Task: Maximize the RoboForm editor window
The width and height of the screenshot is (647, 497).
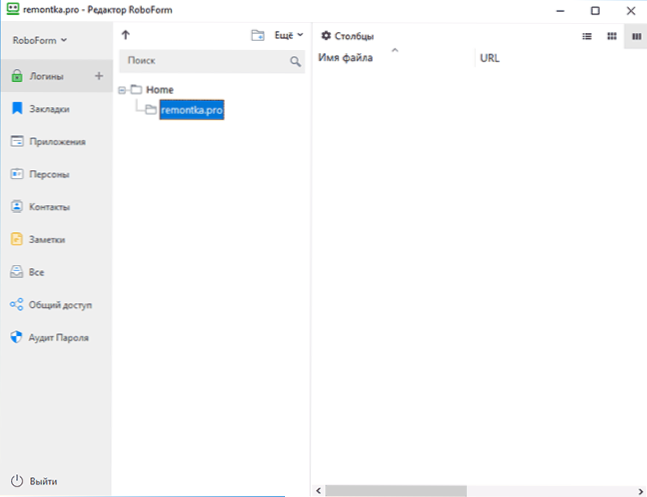Action: (x=595, y=11)
